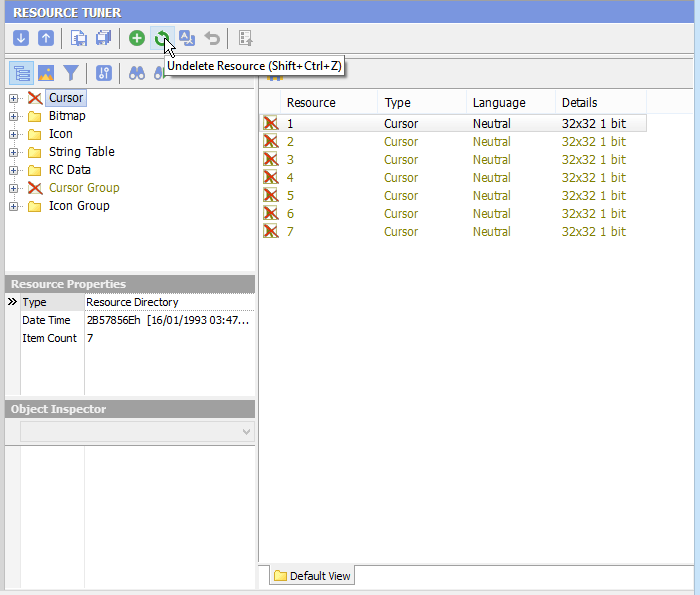Expand the String Table tree node

coord(13,152)
